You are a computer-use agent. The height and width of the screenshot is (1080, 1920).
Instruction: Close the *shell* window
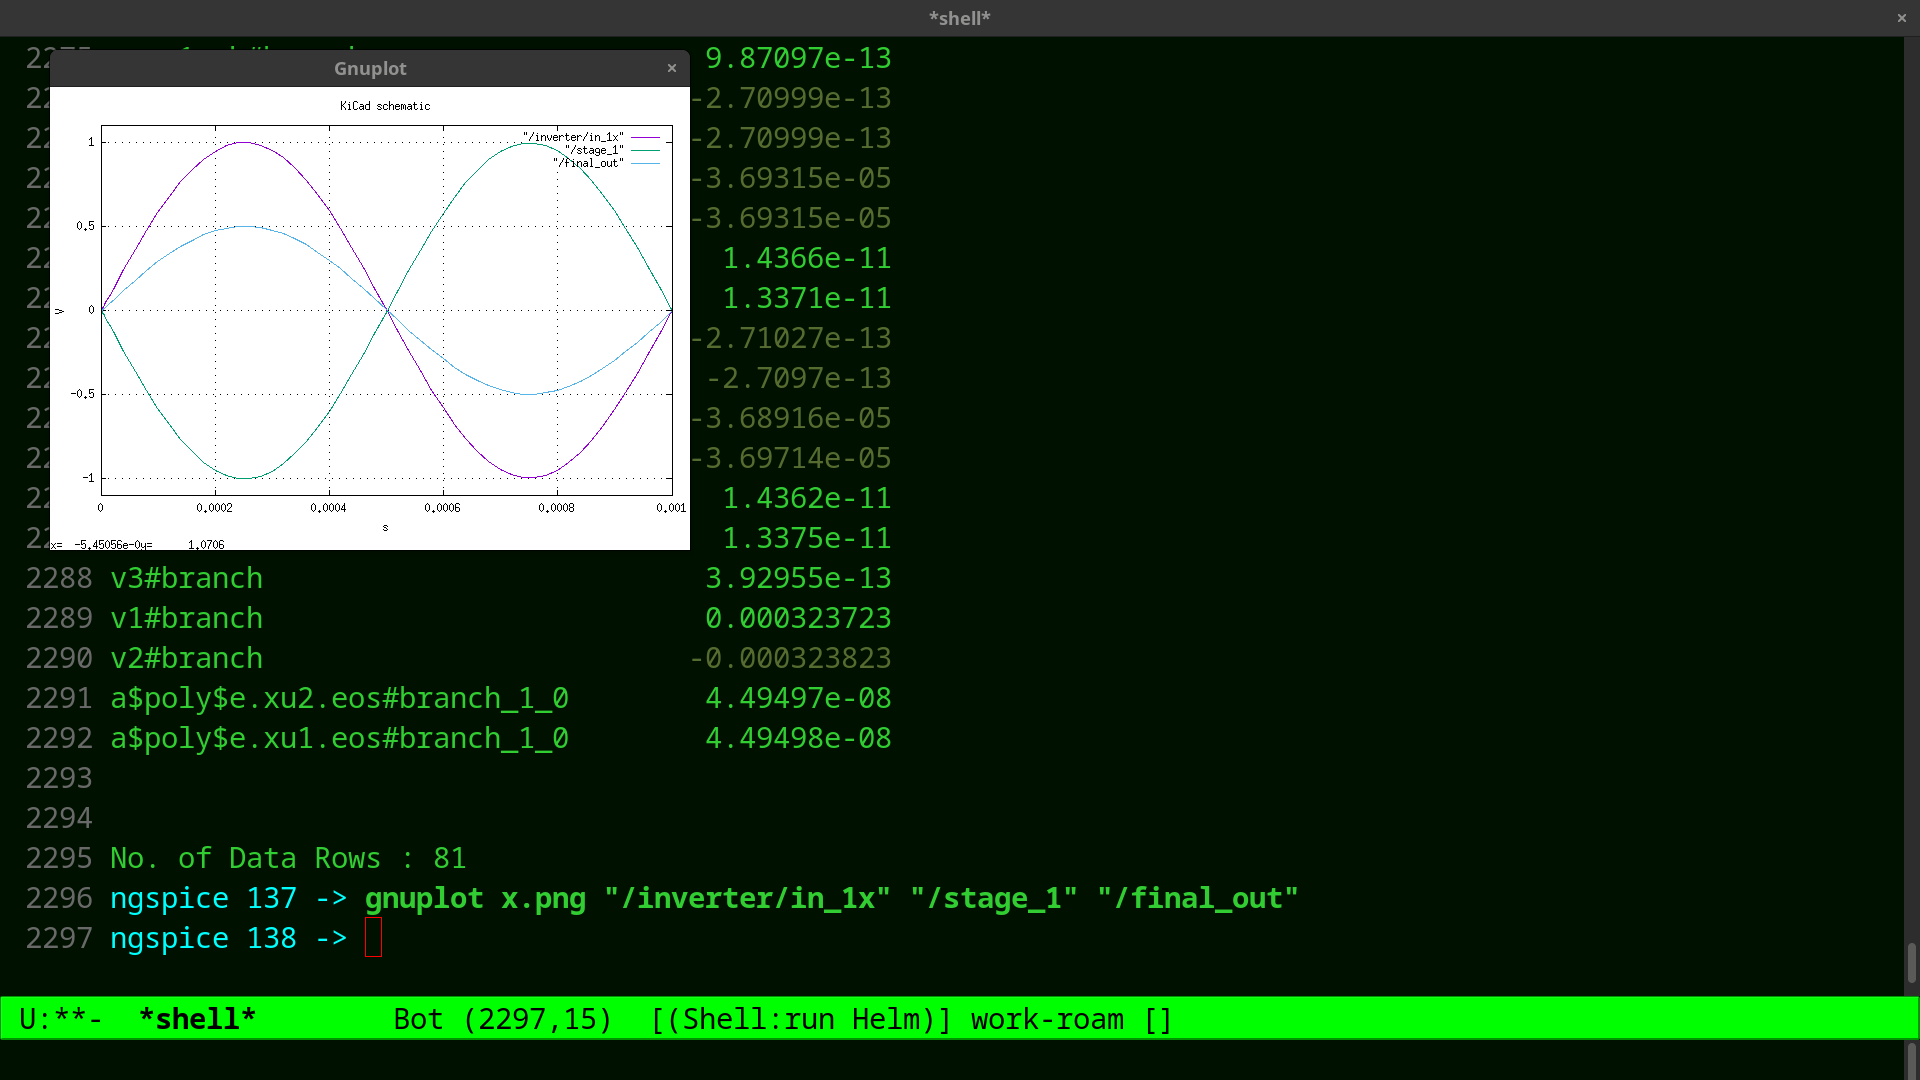(1901, 18)
